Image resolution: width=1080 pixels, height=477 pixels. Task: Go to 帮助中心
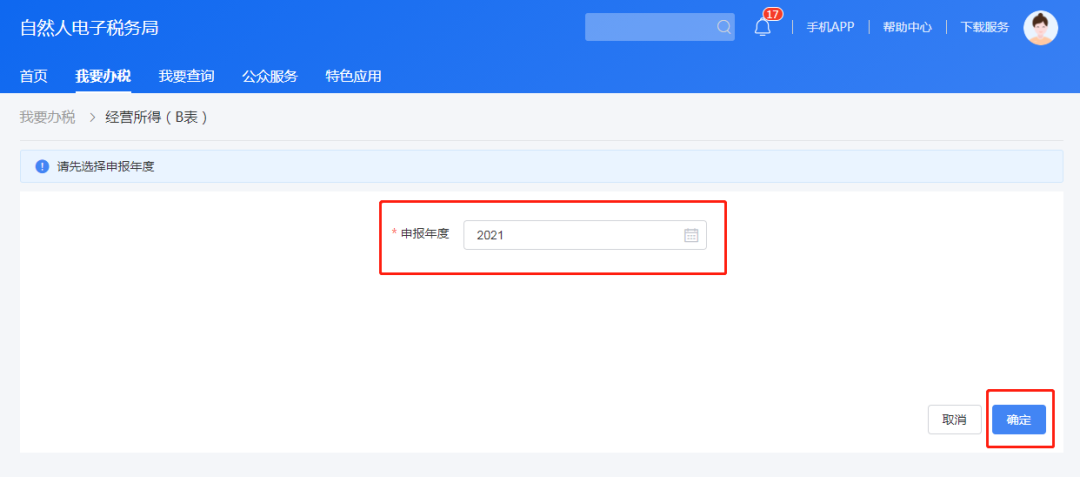[907, 27]
